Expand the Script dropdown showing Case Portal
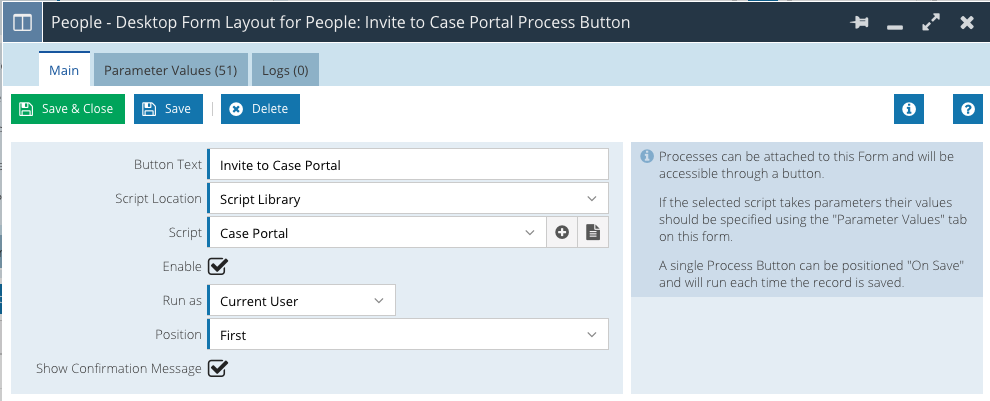990x401 pixels. pyautogui.click(x=376, y=233)
